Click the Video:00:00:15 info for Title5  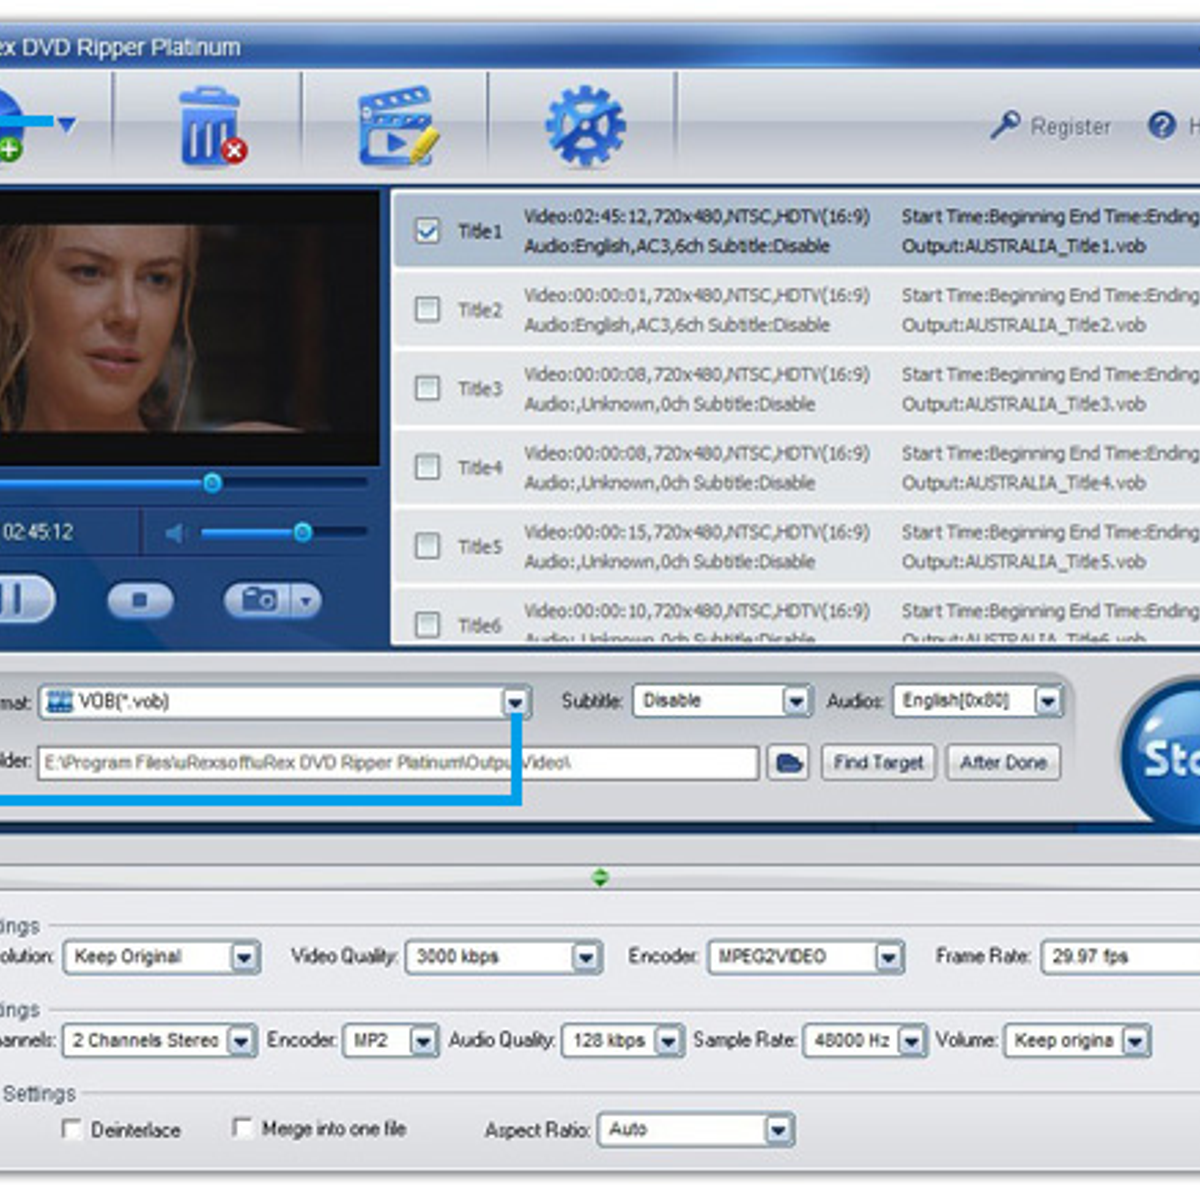coord(697,532)
